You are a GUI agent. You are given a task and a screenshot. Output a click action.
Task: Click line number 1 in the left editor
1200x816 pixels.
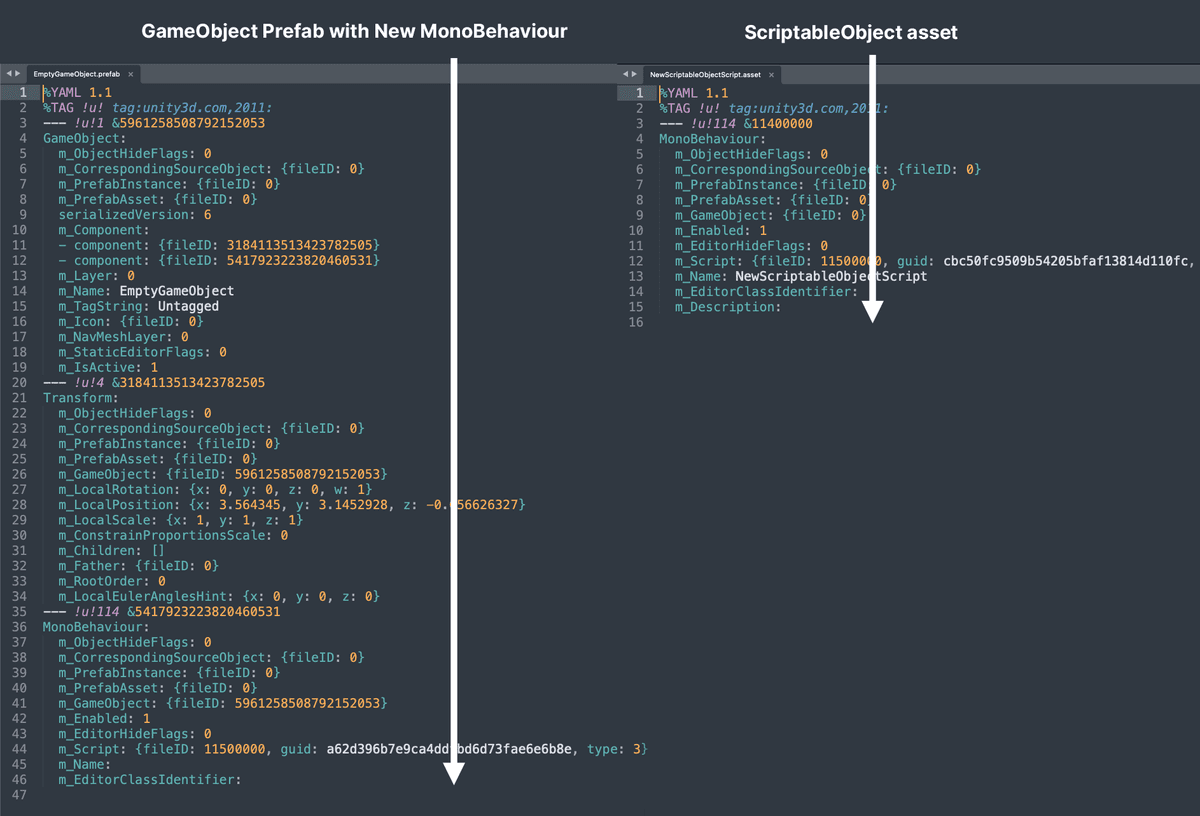point(21,92)
